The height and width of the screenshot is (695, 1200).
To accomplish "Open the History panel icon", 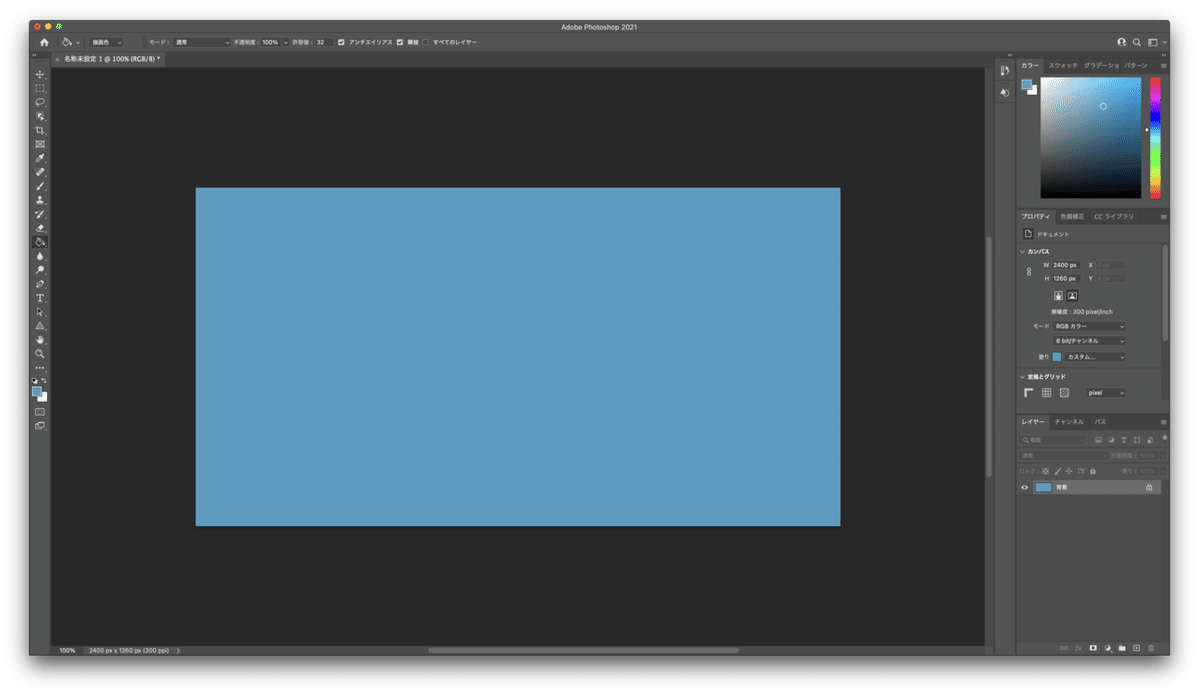I will click(x=1005, y=71).
